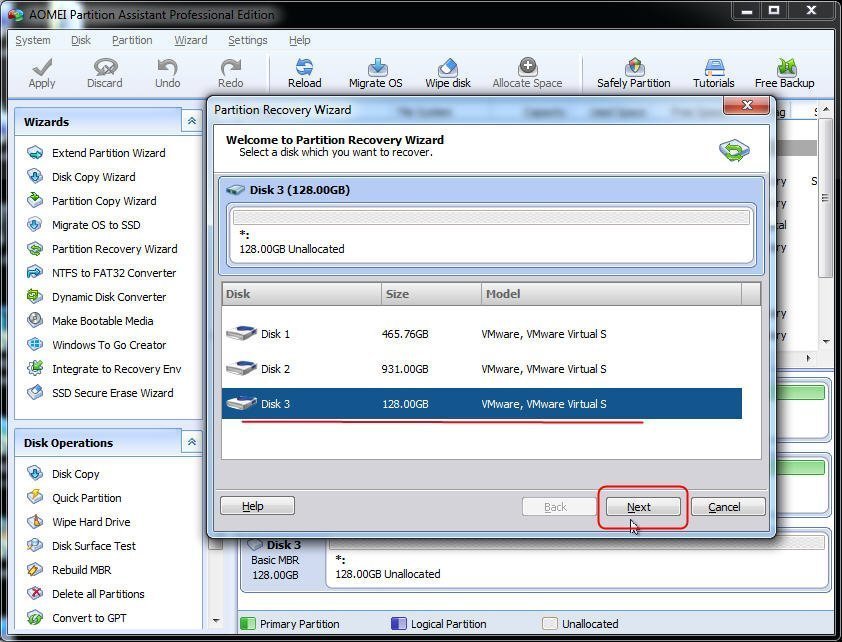The image size is (842, 642).
Task: Click the Wipe disk toolbar icon
Action: pyautogui.click(x=448, y=73)
